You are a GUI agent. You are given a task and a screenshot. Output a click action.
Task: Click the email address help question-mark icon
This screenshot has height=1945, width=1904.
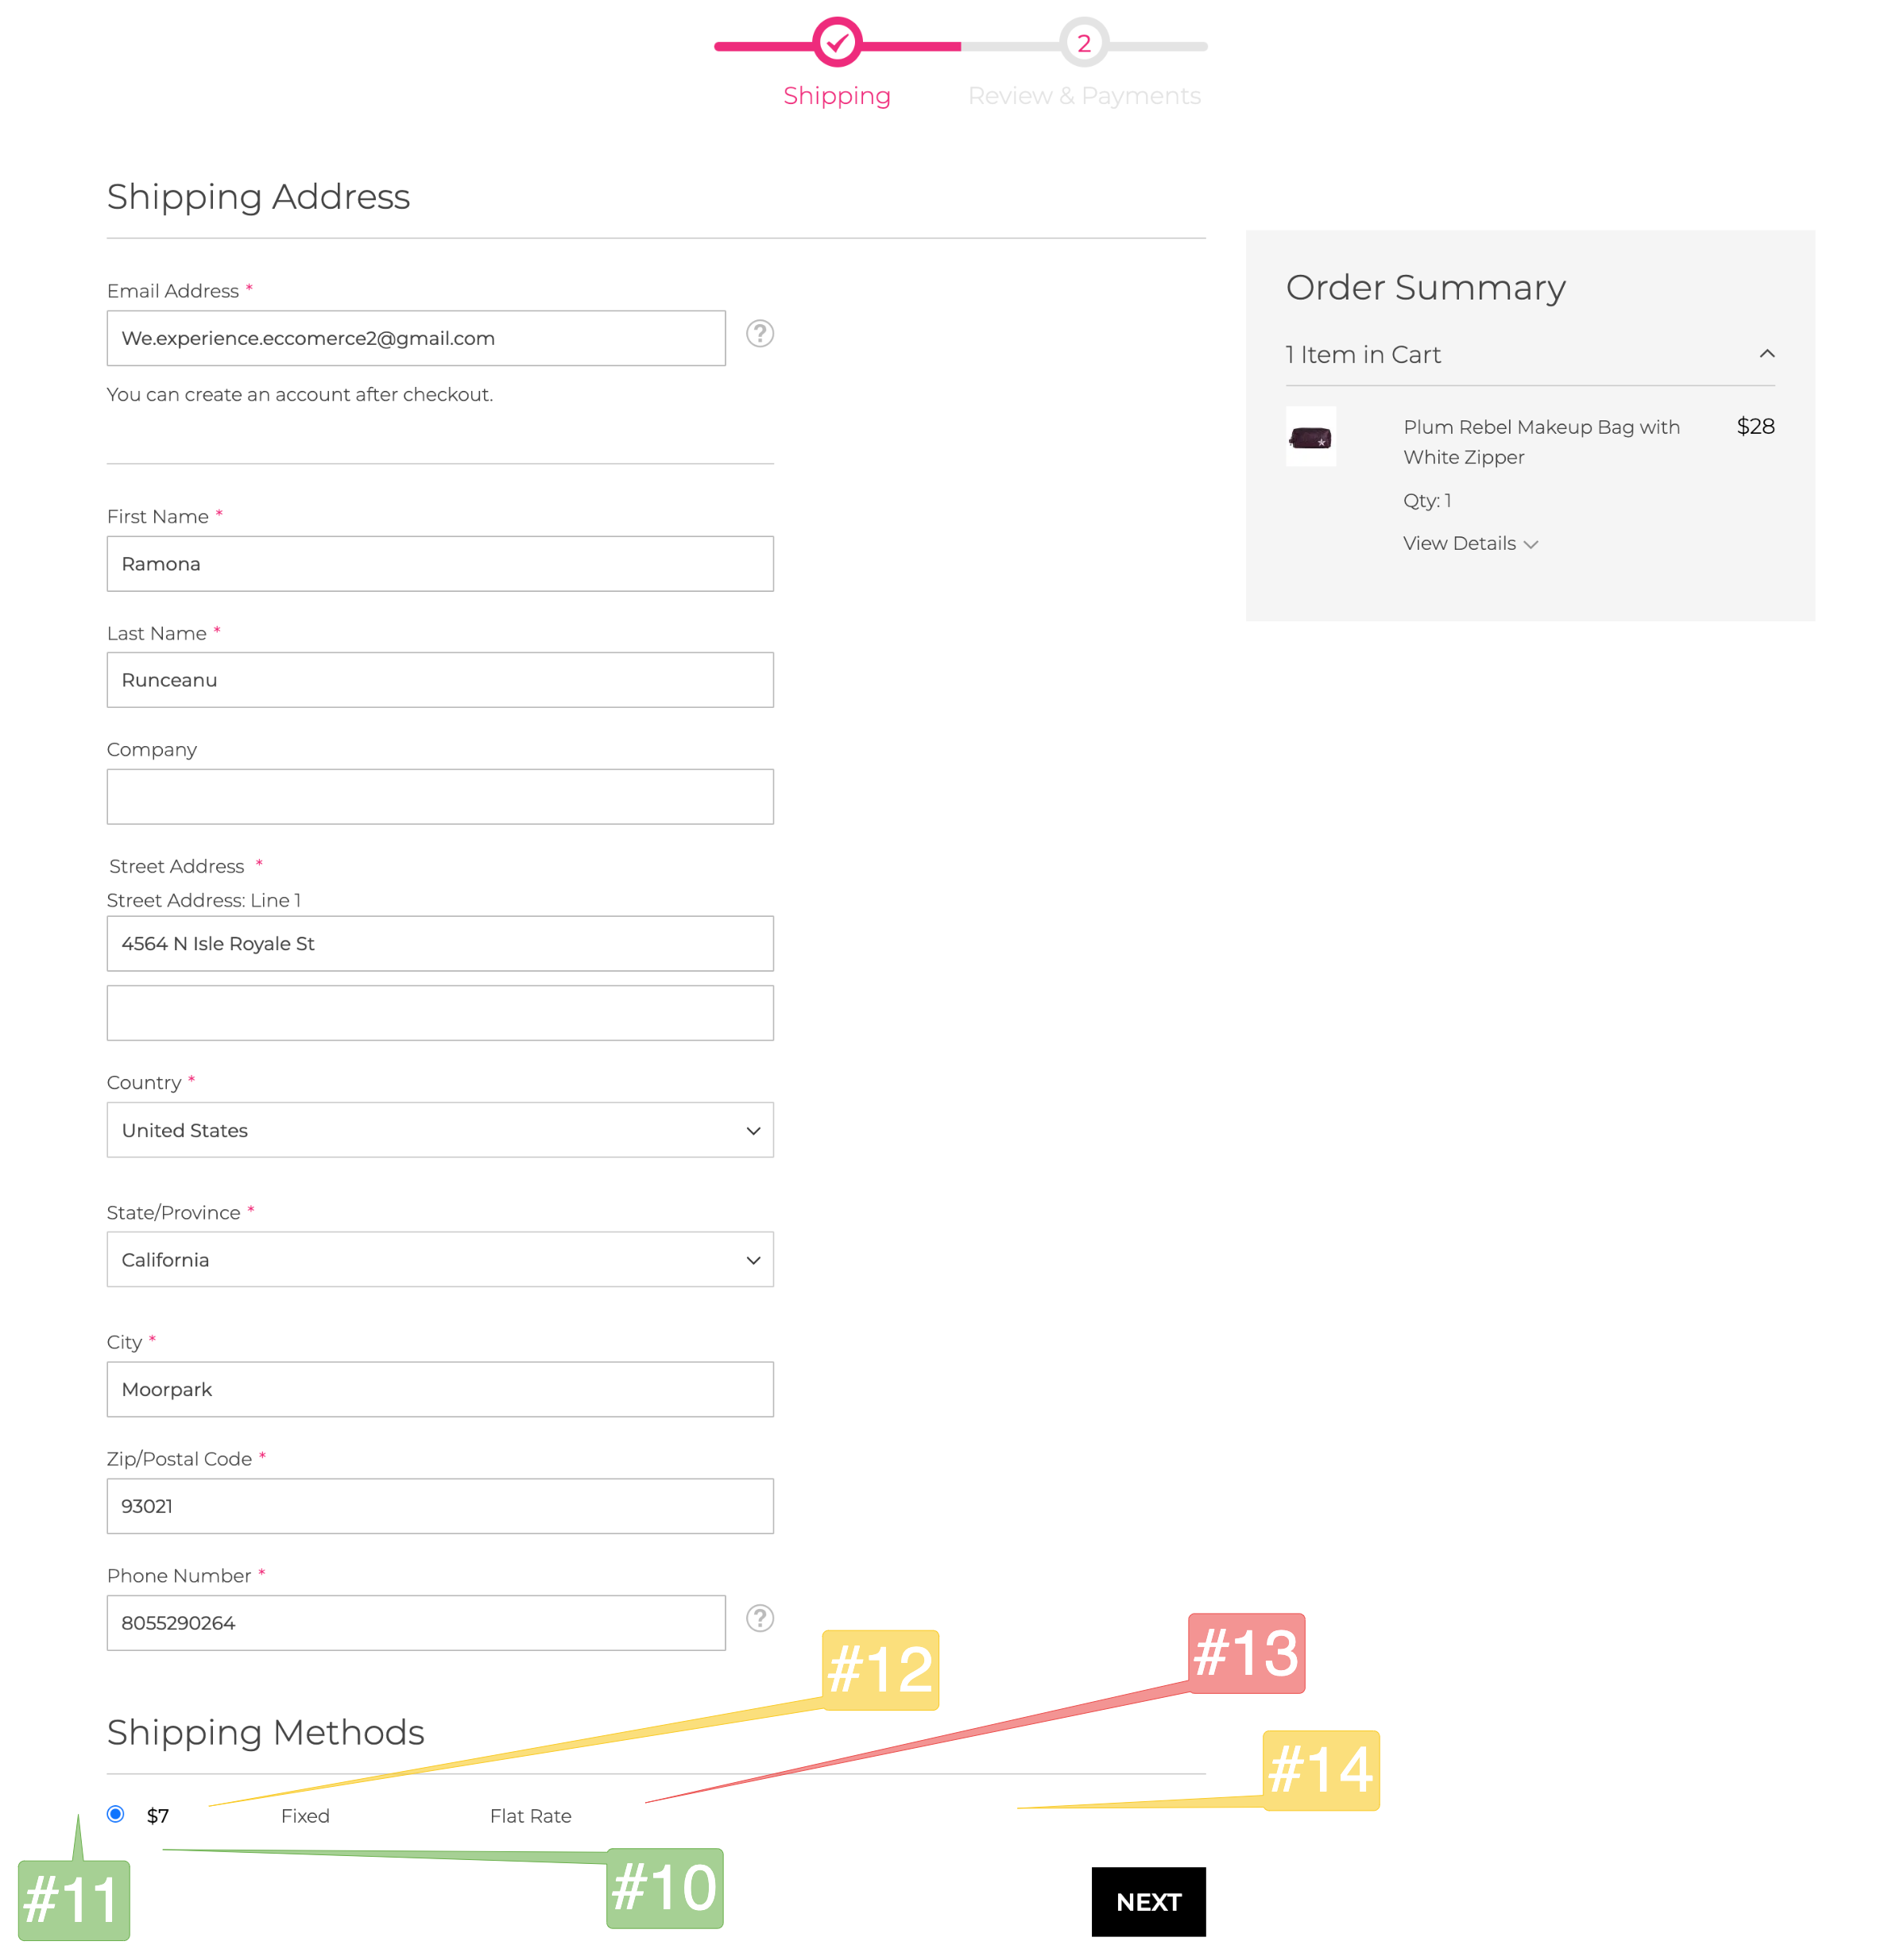760,333
